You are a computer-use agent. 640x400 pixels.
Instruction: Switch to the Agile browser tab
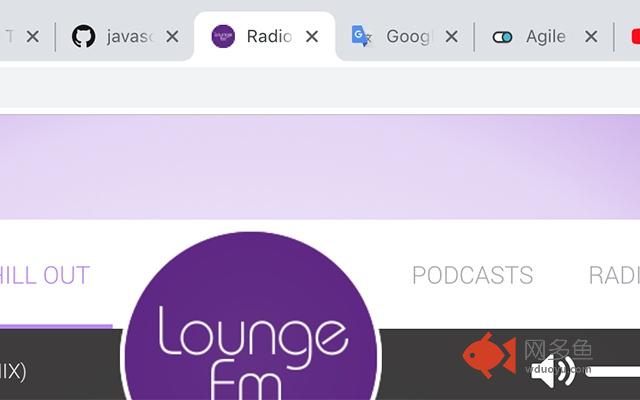tap(545, 37)
